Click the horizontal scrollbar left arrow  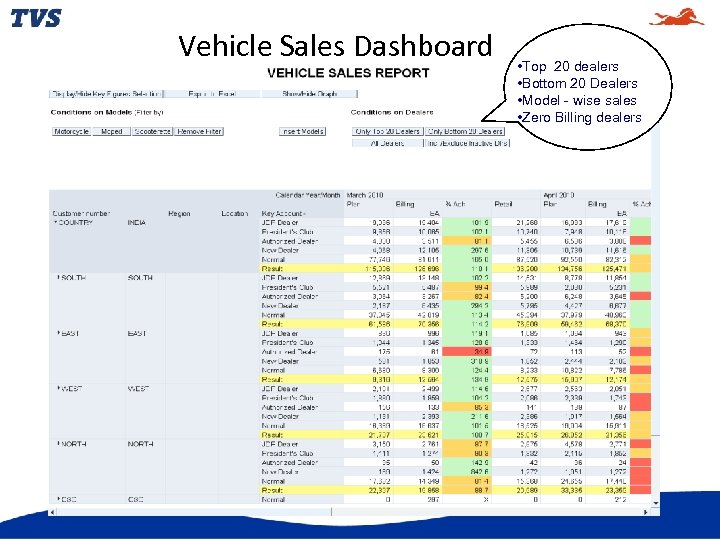coord(53,512)
